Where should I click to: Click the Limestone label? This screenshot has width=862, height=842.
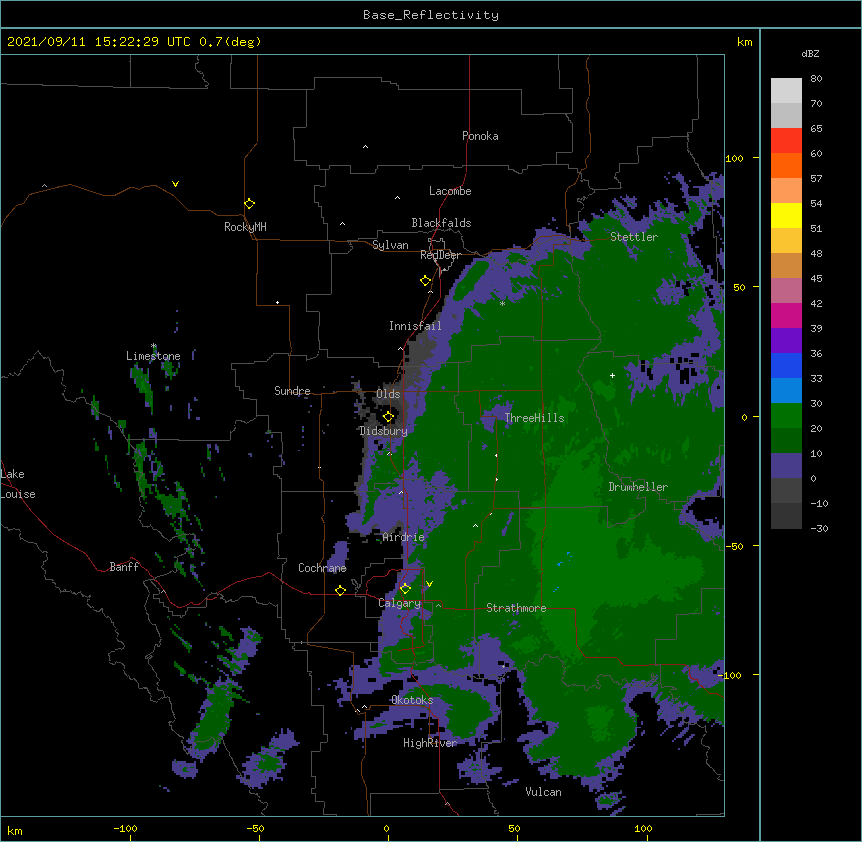(x=153, y=356)
